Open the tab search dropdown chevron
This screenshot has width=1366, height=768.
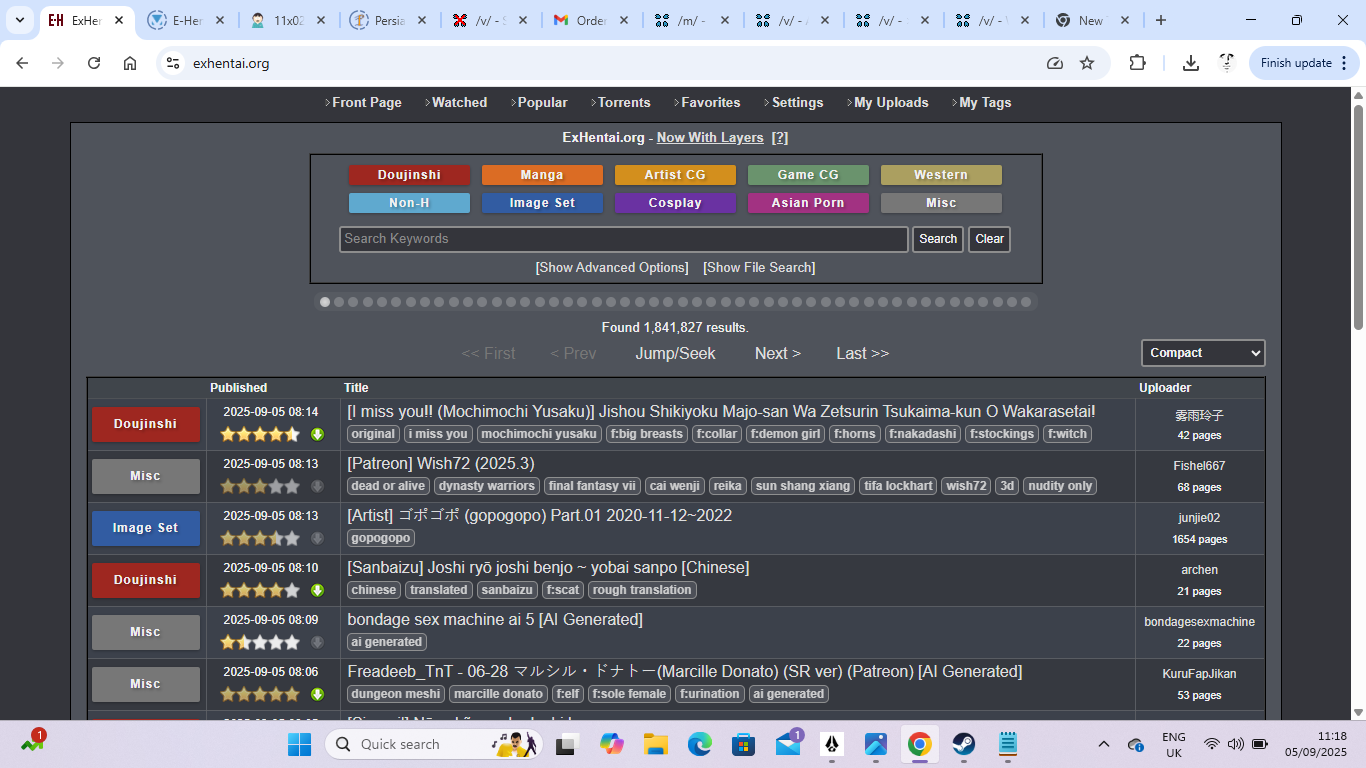[x=19, y=20]
